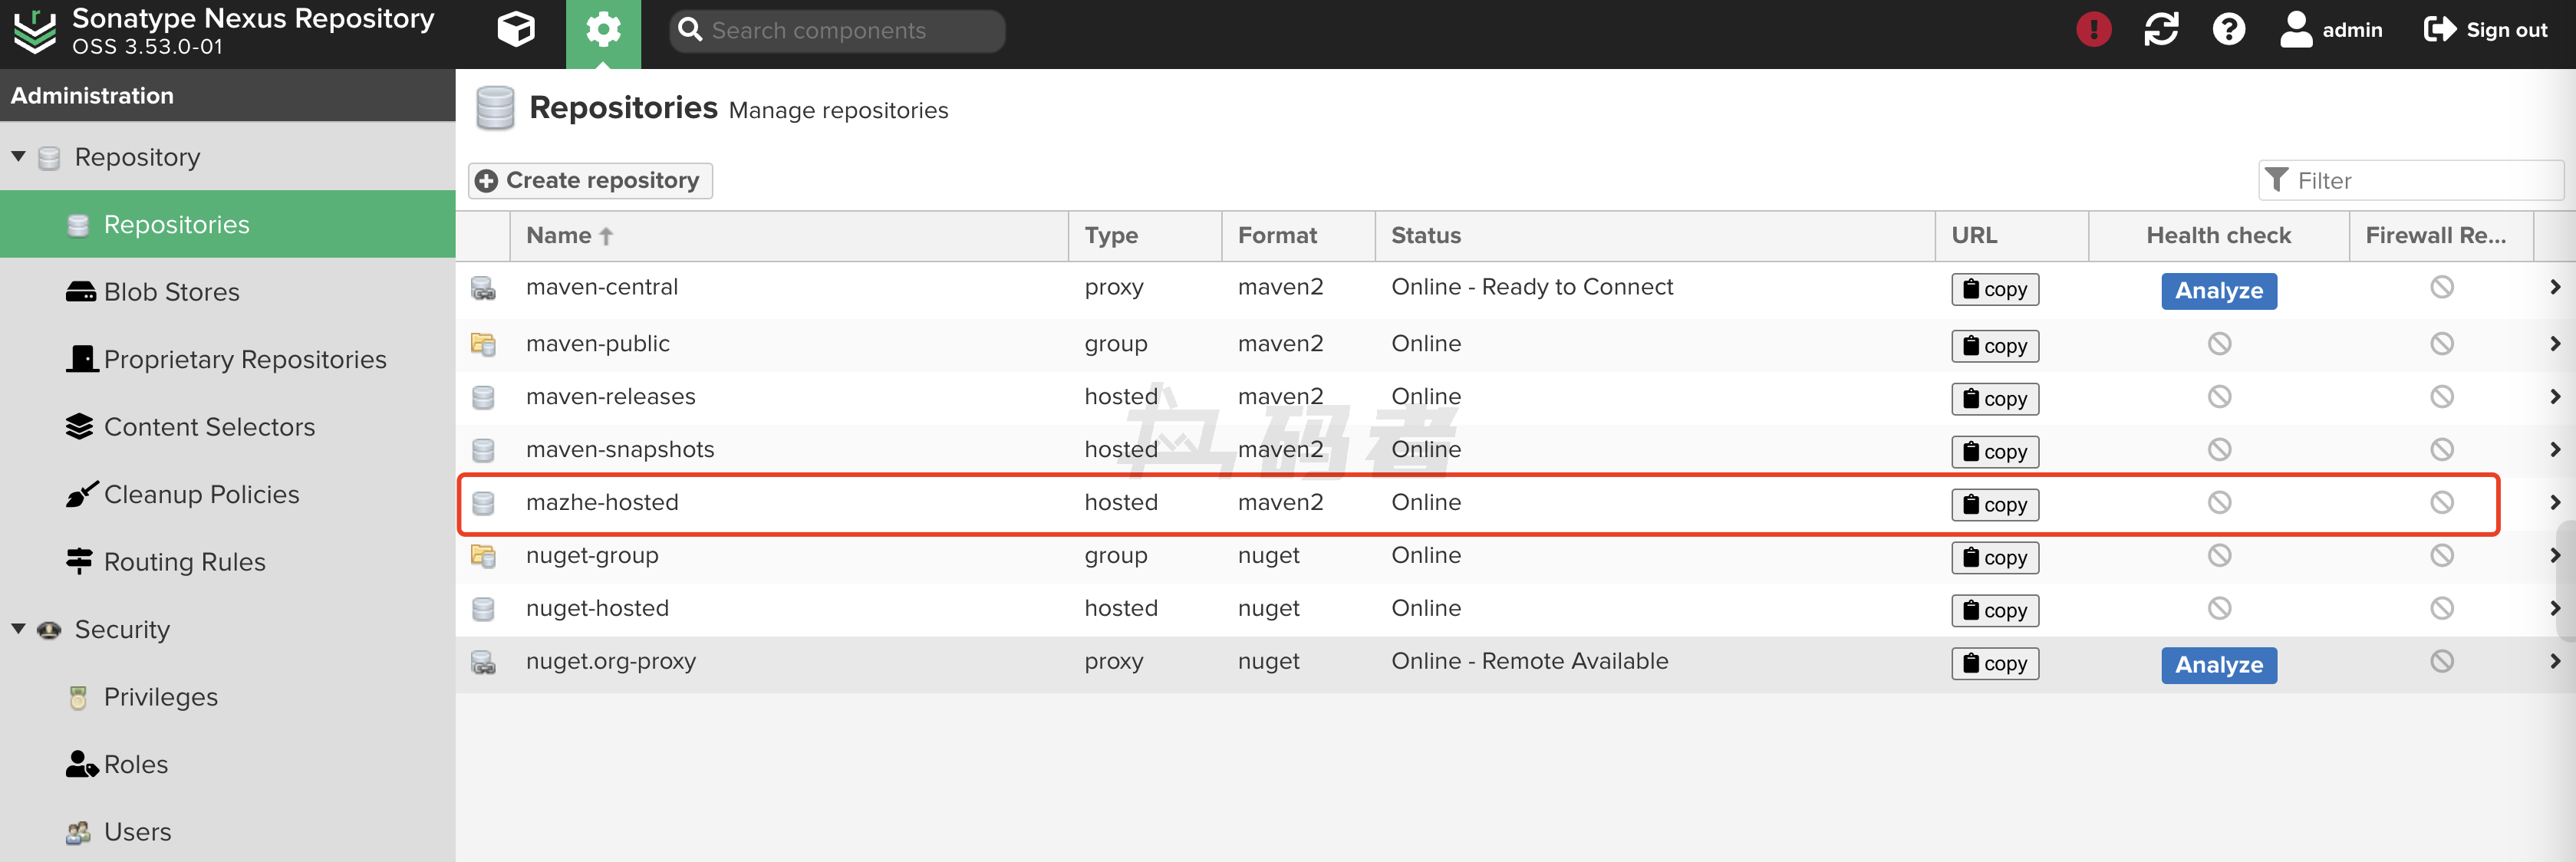This screenshot has height=862, width=2576.
Task: Collapse the Repository tree section
Action: (19, 157)
